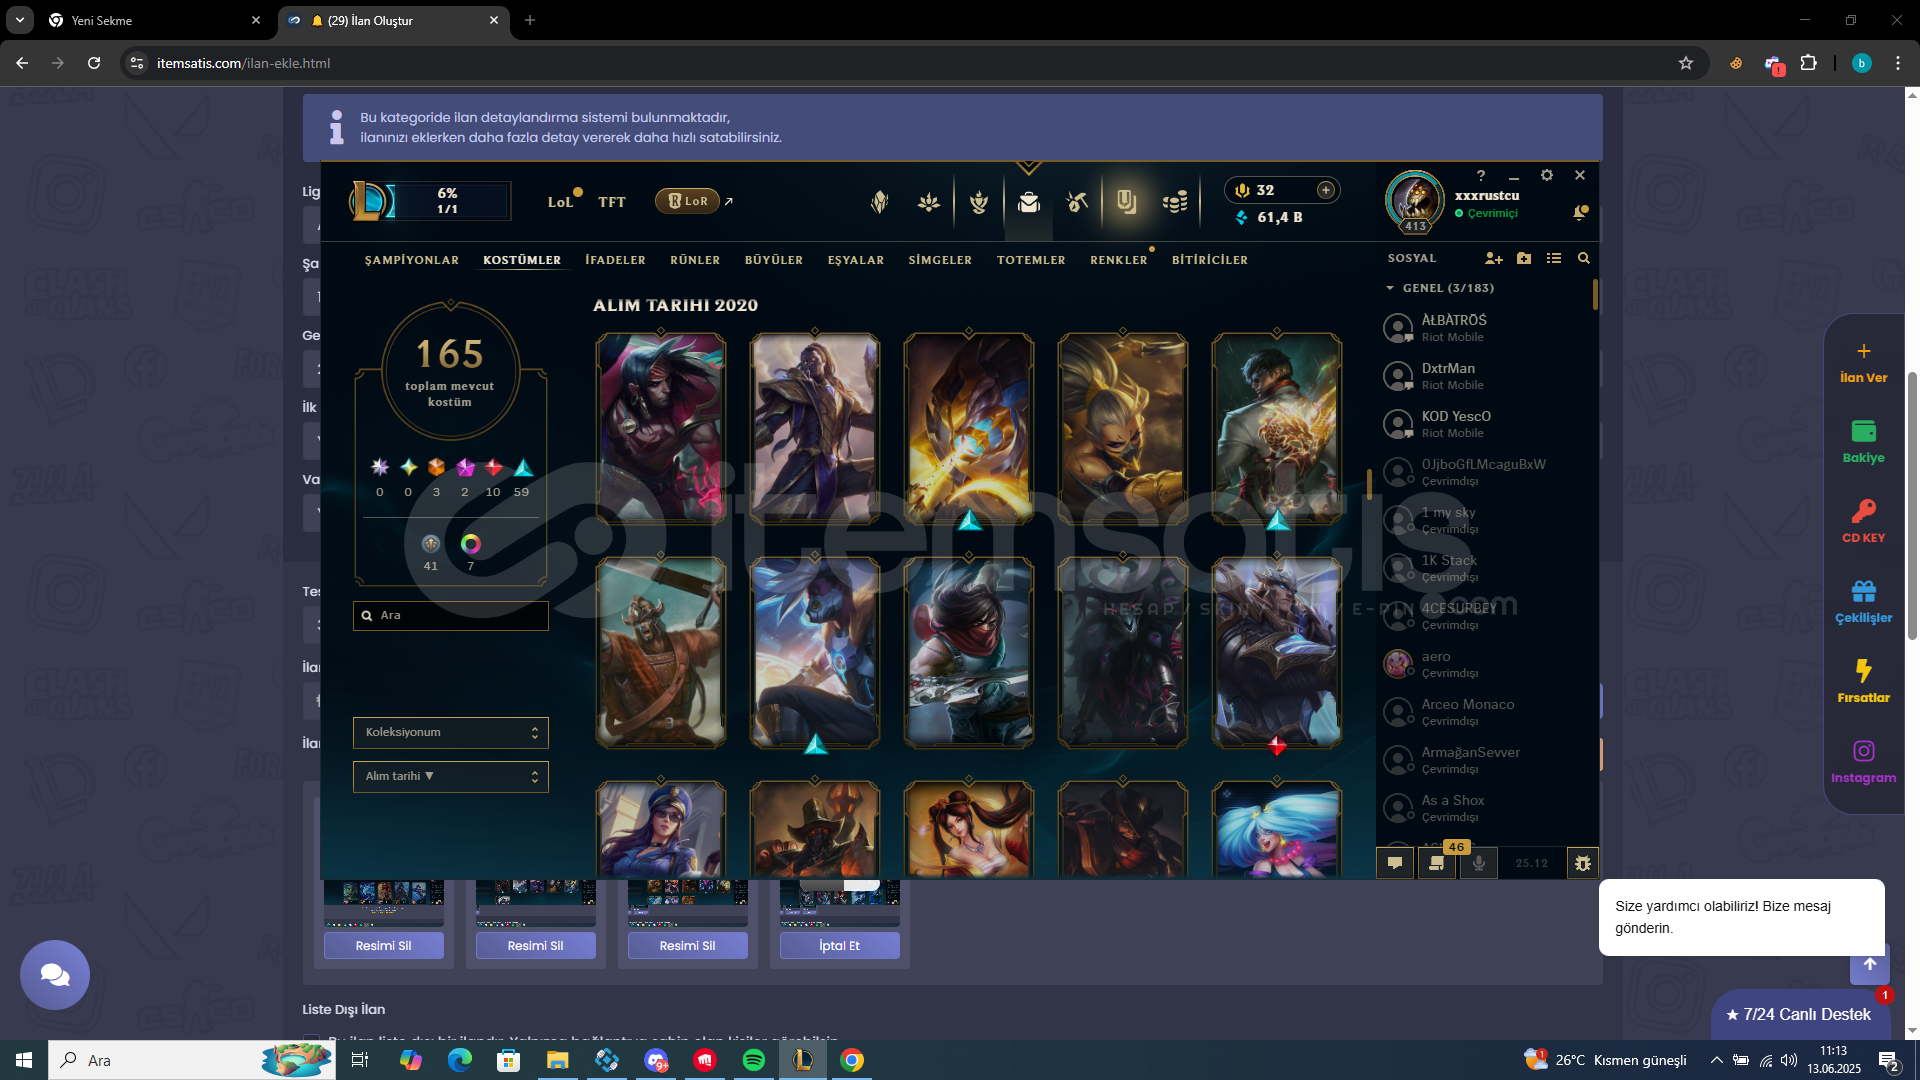This screenshot has height=1080, width=1920.
Task: Filter by legacy skins icon showing 41
Action: coord(431,544)
